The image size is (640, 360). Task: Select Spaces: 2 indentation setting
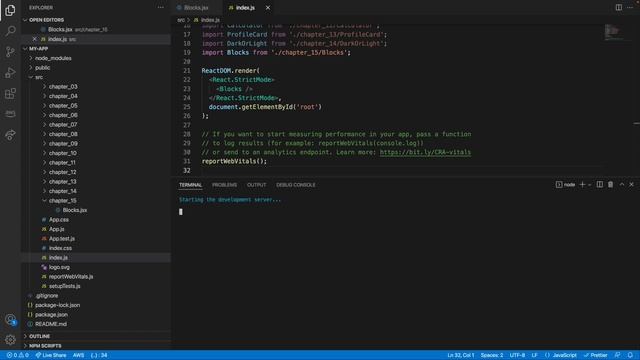[x=492, y=355]
